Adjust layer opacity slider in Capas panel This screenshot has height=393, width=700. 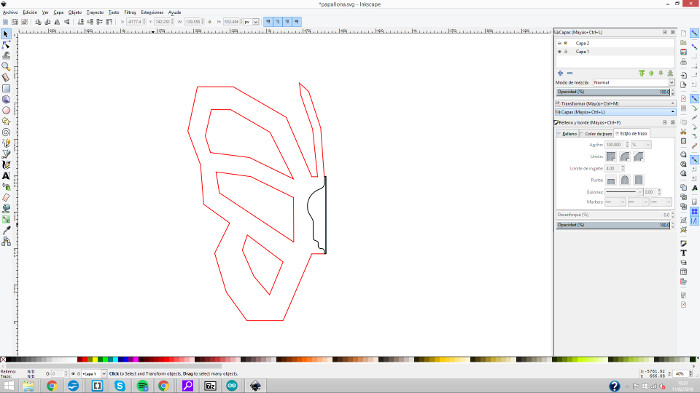(x=613, y=92)
